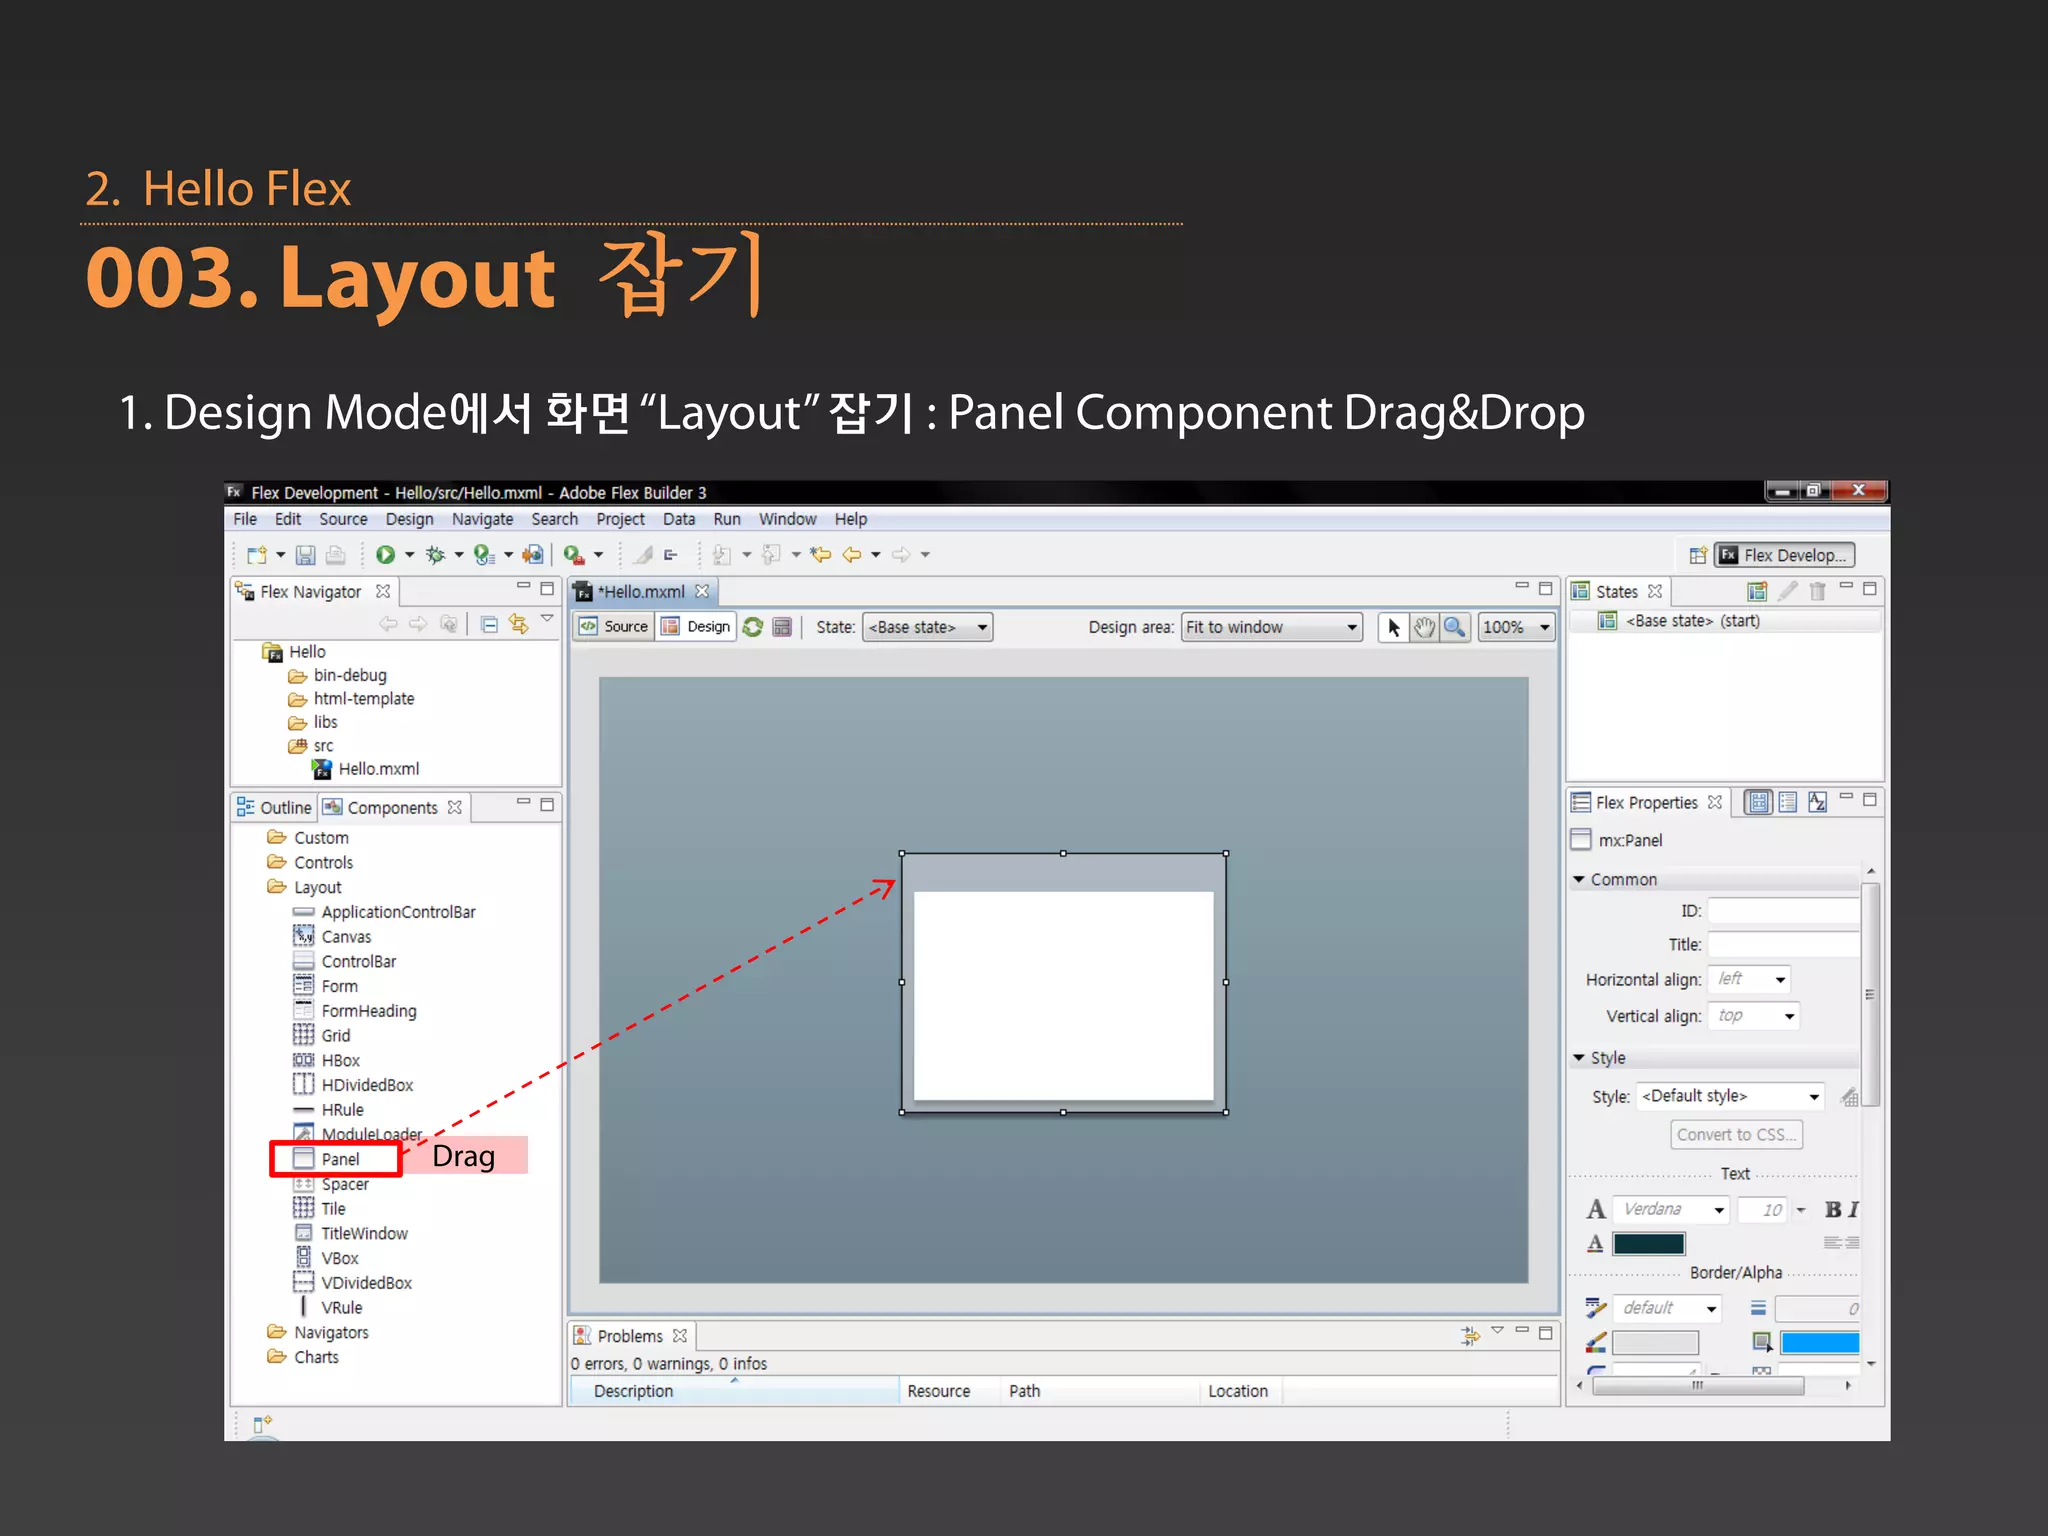Screen dimensions: 2048x1536
Task: Click the Profile toolbar icon
Action: coord(484,555)
